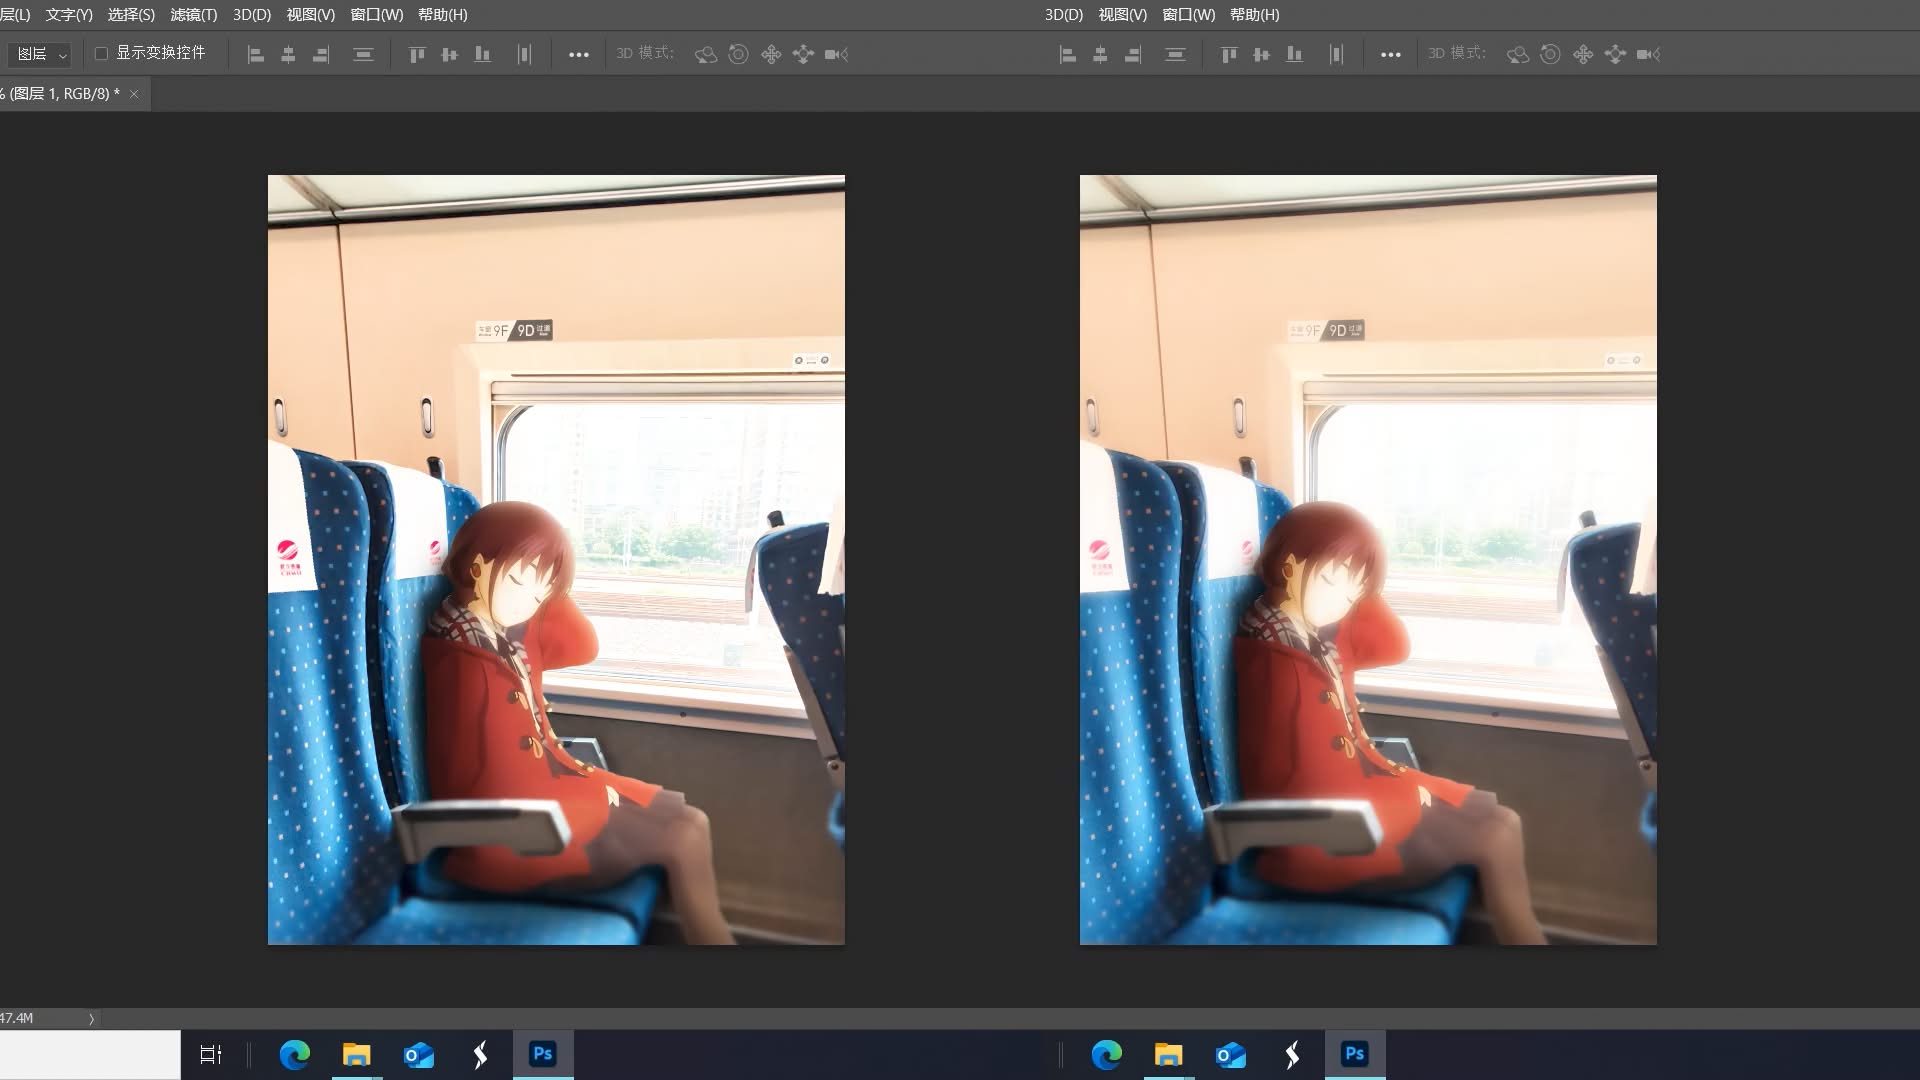The image size is (1920, 1080).
Task: Open the 3D(D) menu in right menu bar
Action: point(1064,15)
